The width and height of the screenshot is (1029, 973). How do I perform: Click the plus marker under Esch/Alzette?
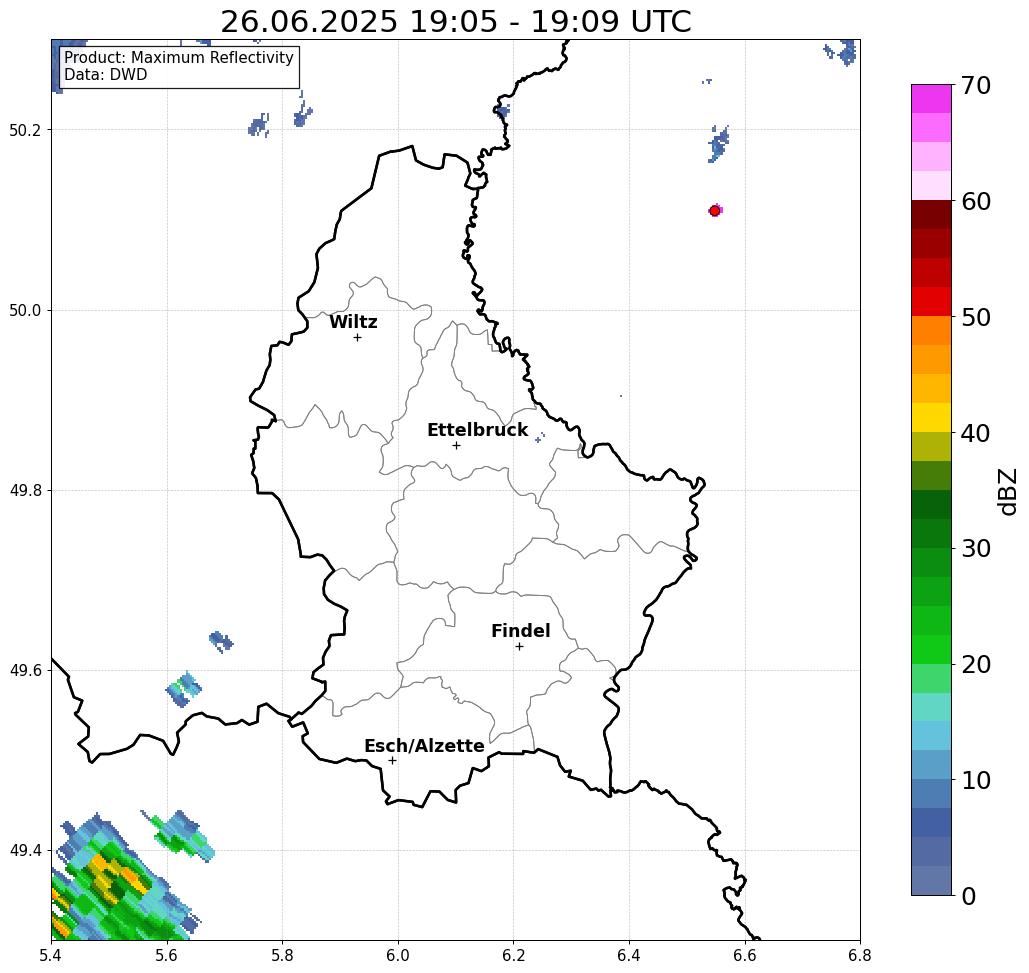392,761
